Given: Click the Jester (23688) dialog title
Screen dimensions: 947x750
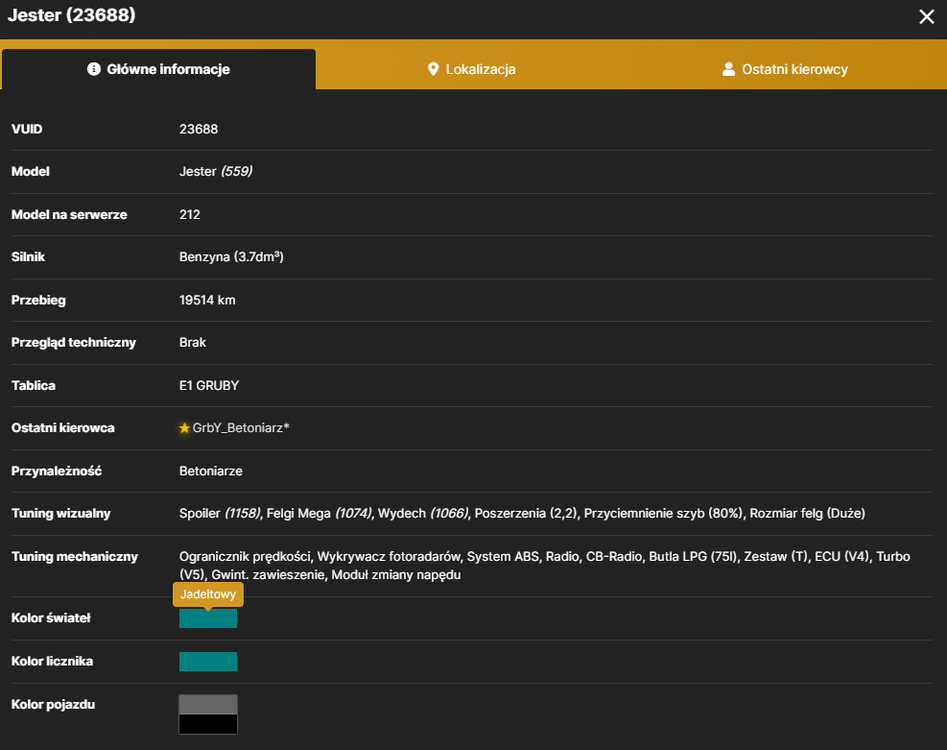Looking at the screenshot, I should point(71,14).
